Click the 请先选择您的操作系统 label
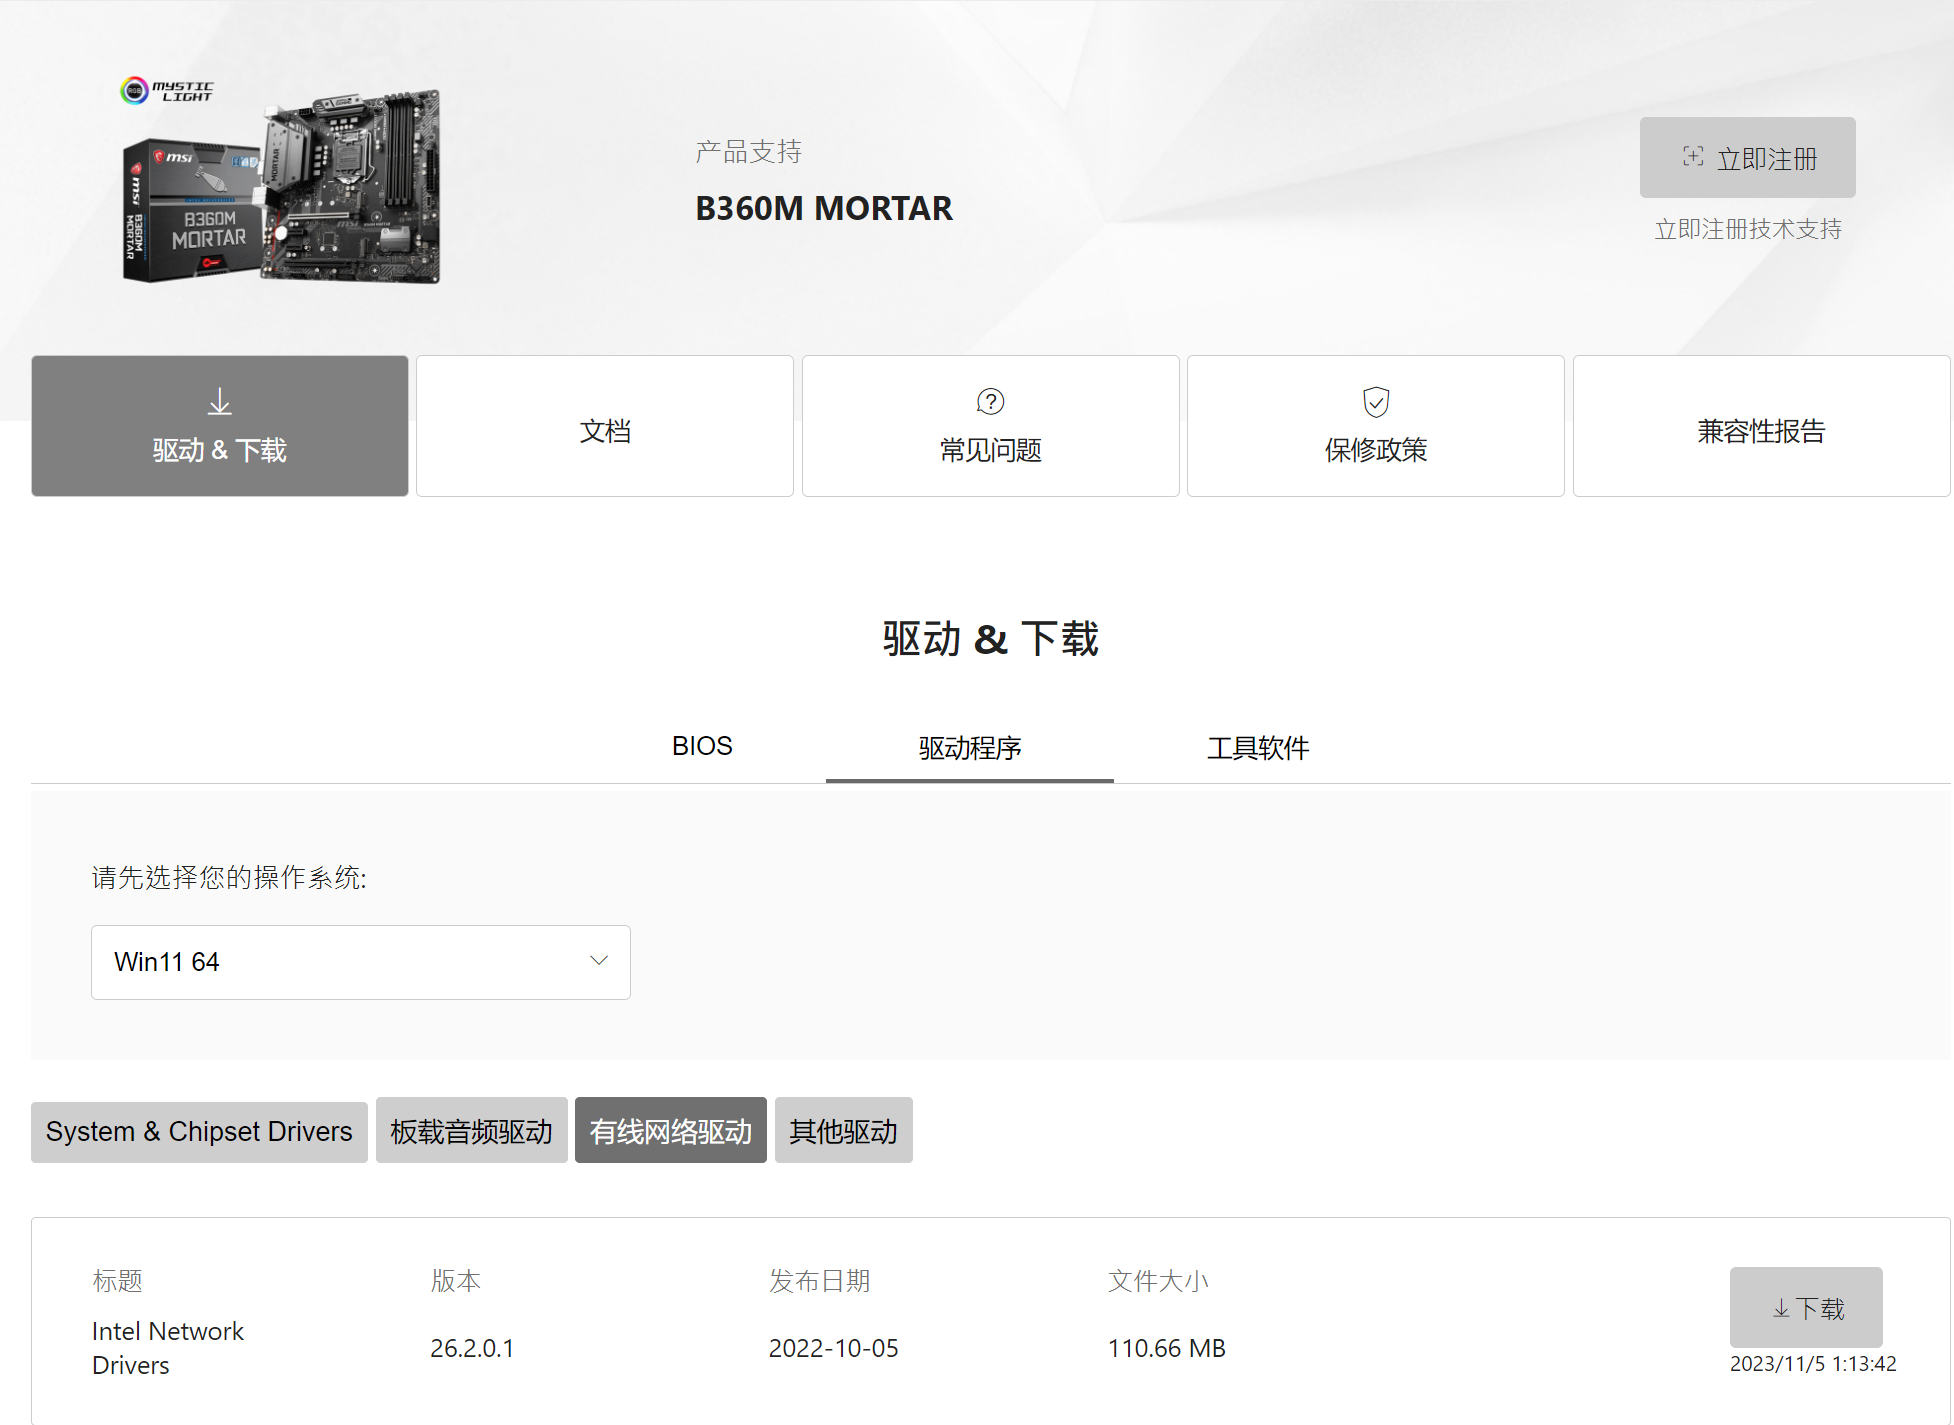1954x1425 pixels. [229, 878]
